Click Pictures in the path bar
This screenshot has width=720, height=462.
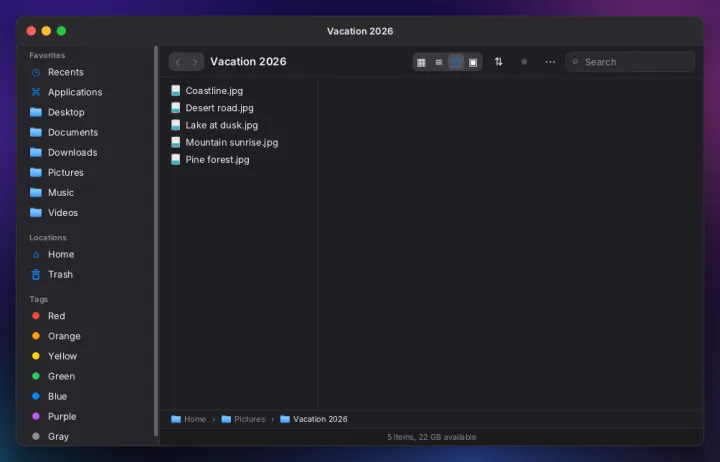click(x=243, y=419)
